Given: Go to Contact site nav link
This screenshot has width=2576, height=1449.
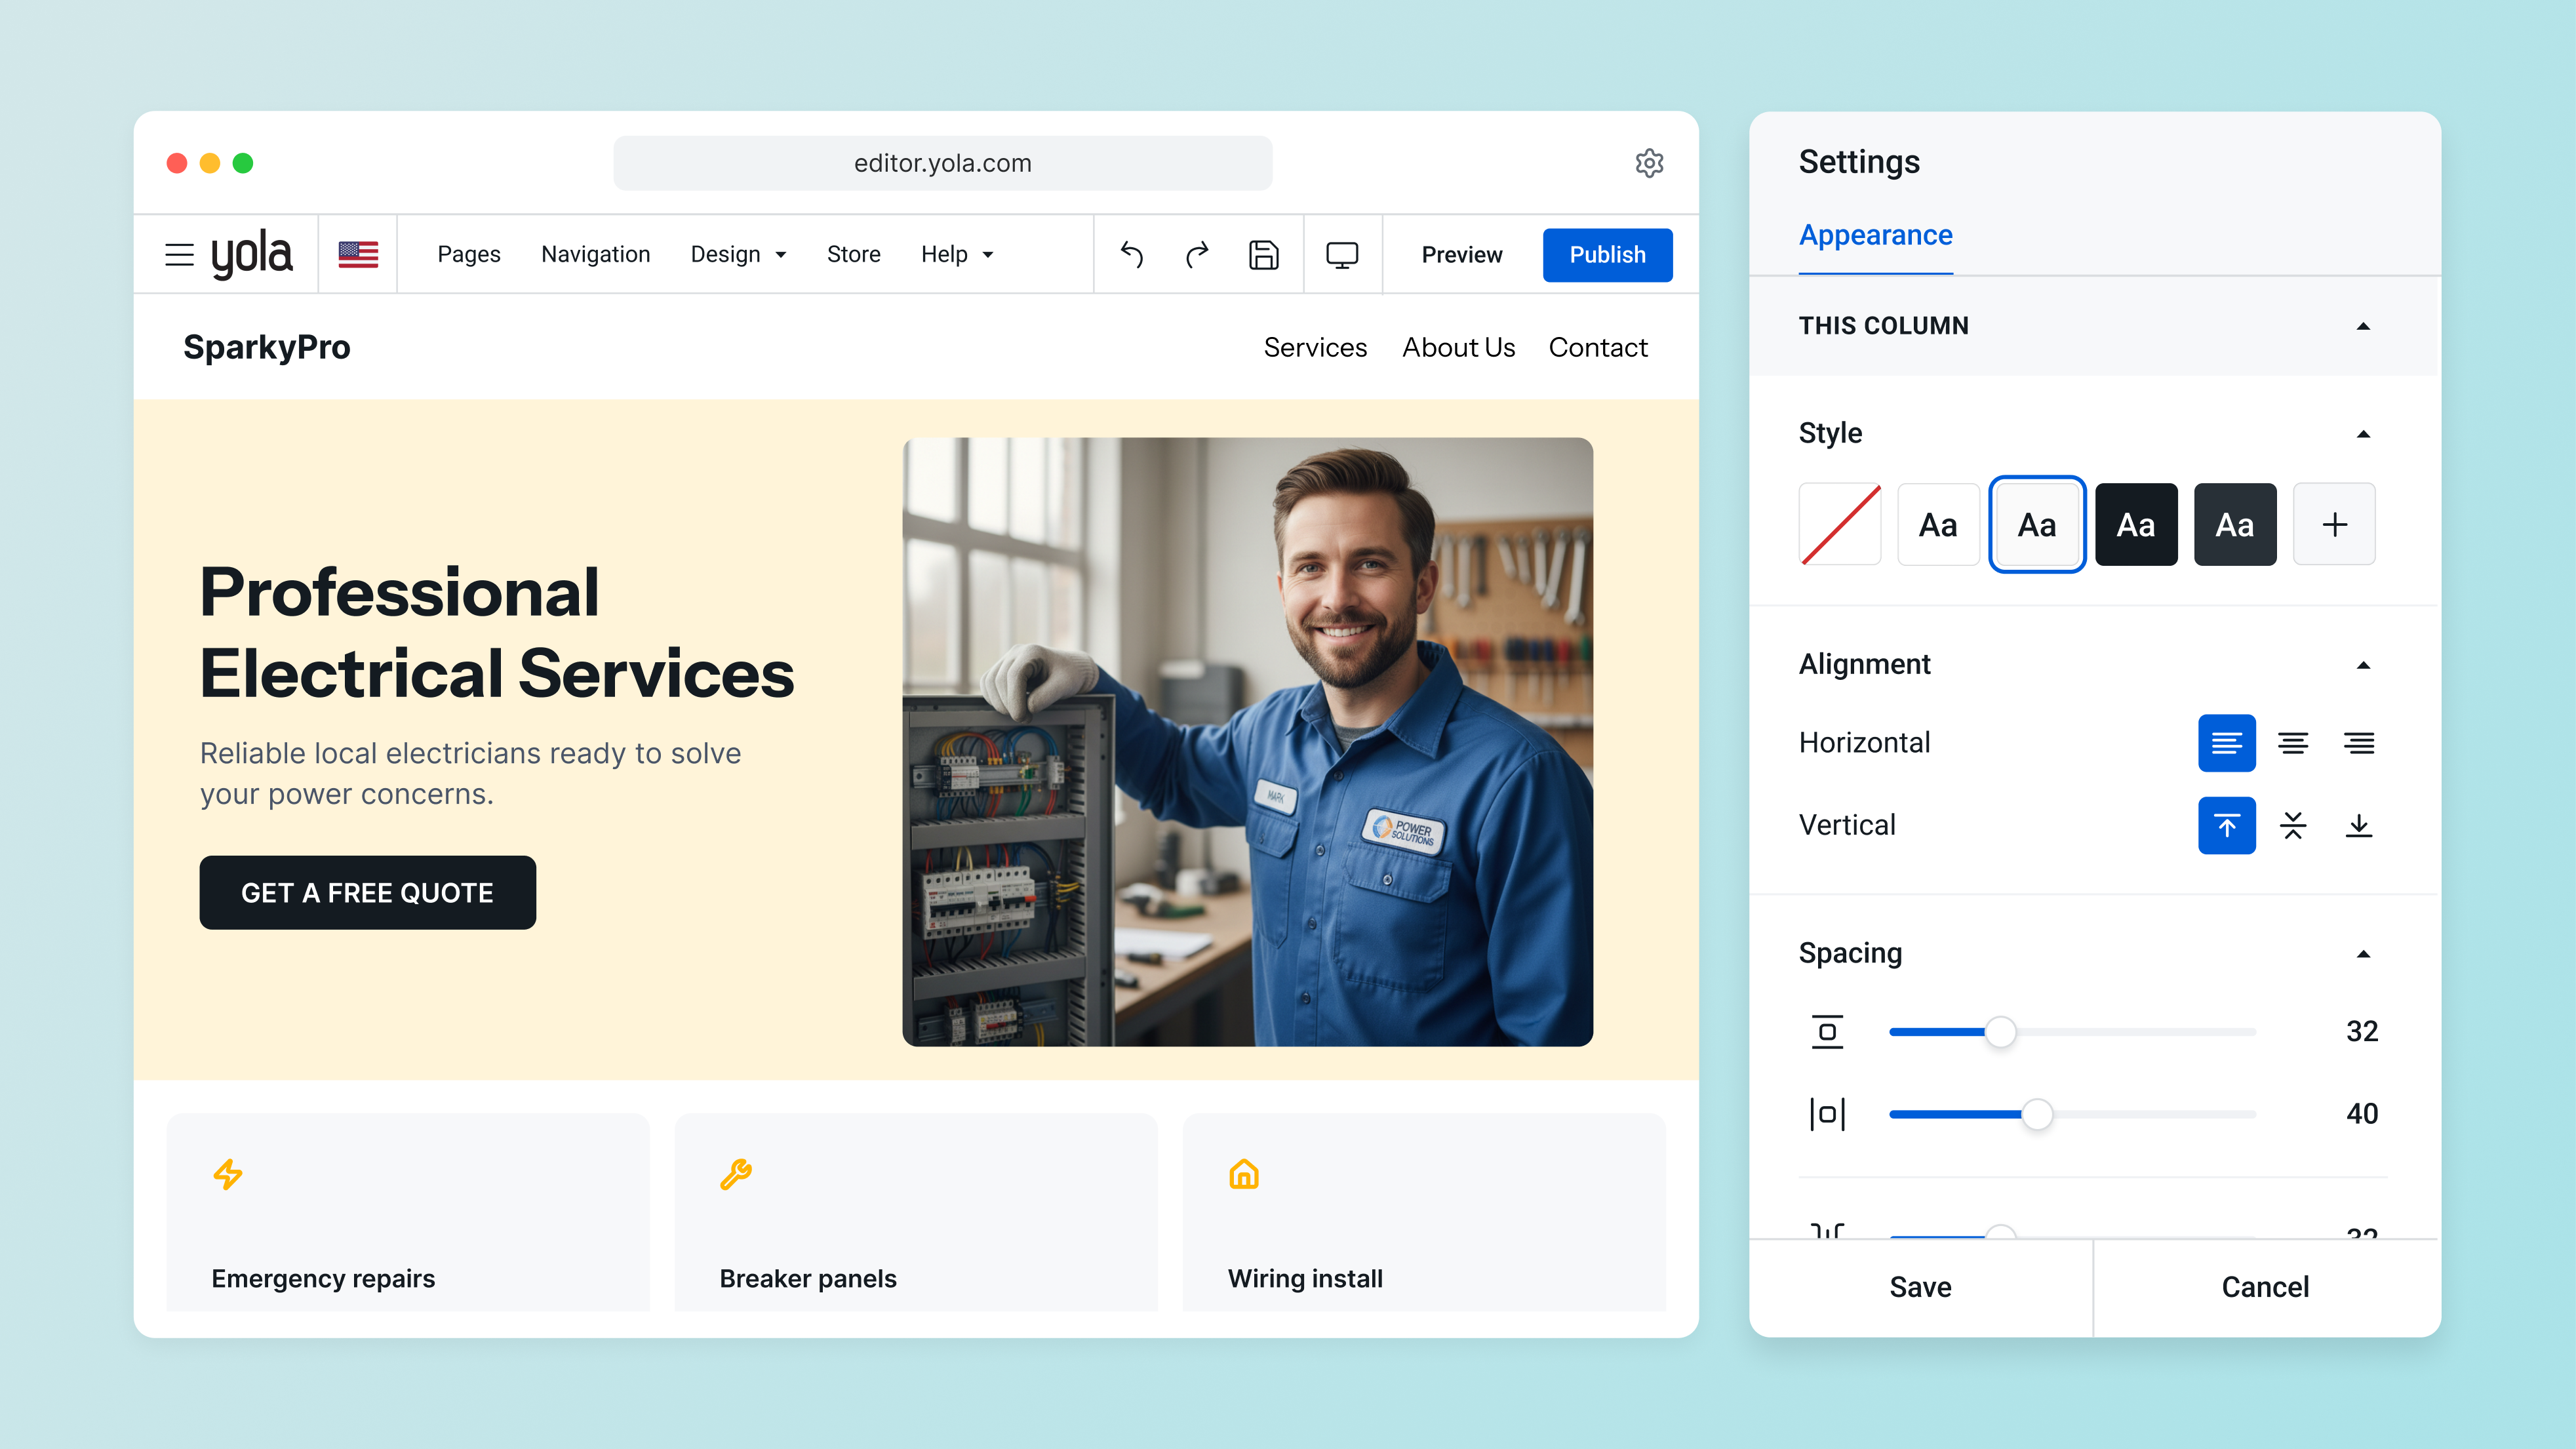Looking at the screenshot, I should coord(1598,347).
